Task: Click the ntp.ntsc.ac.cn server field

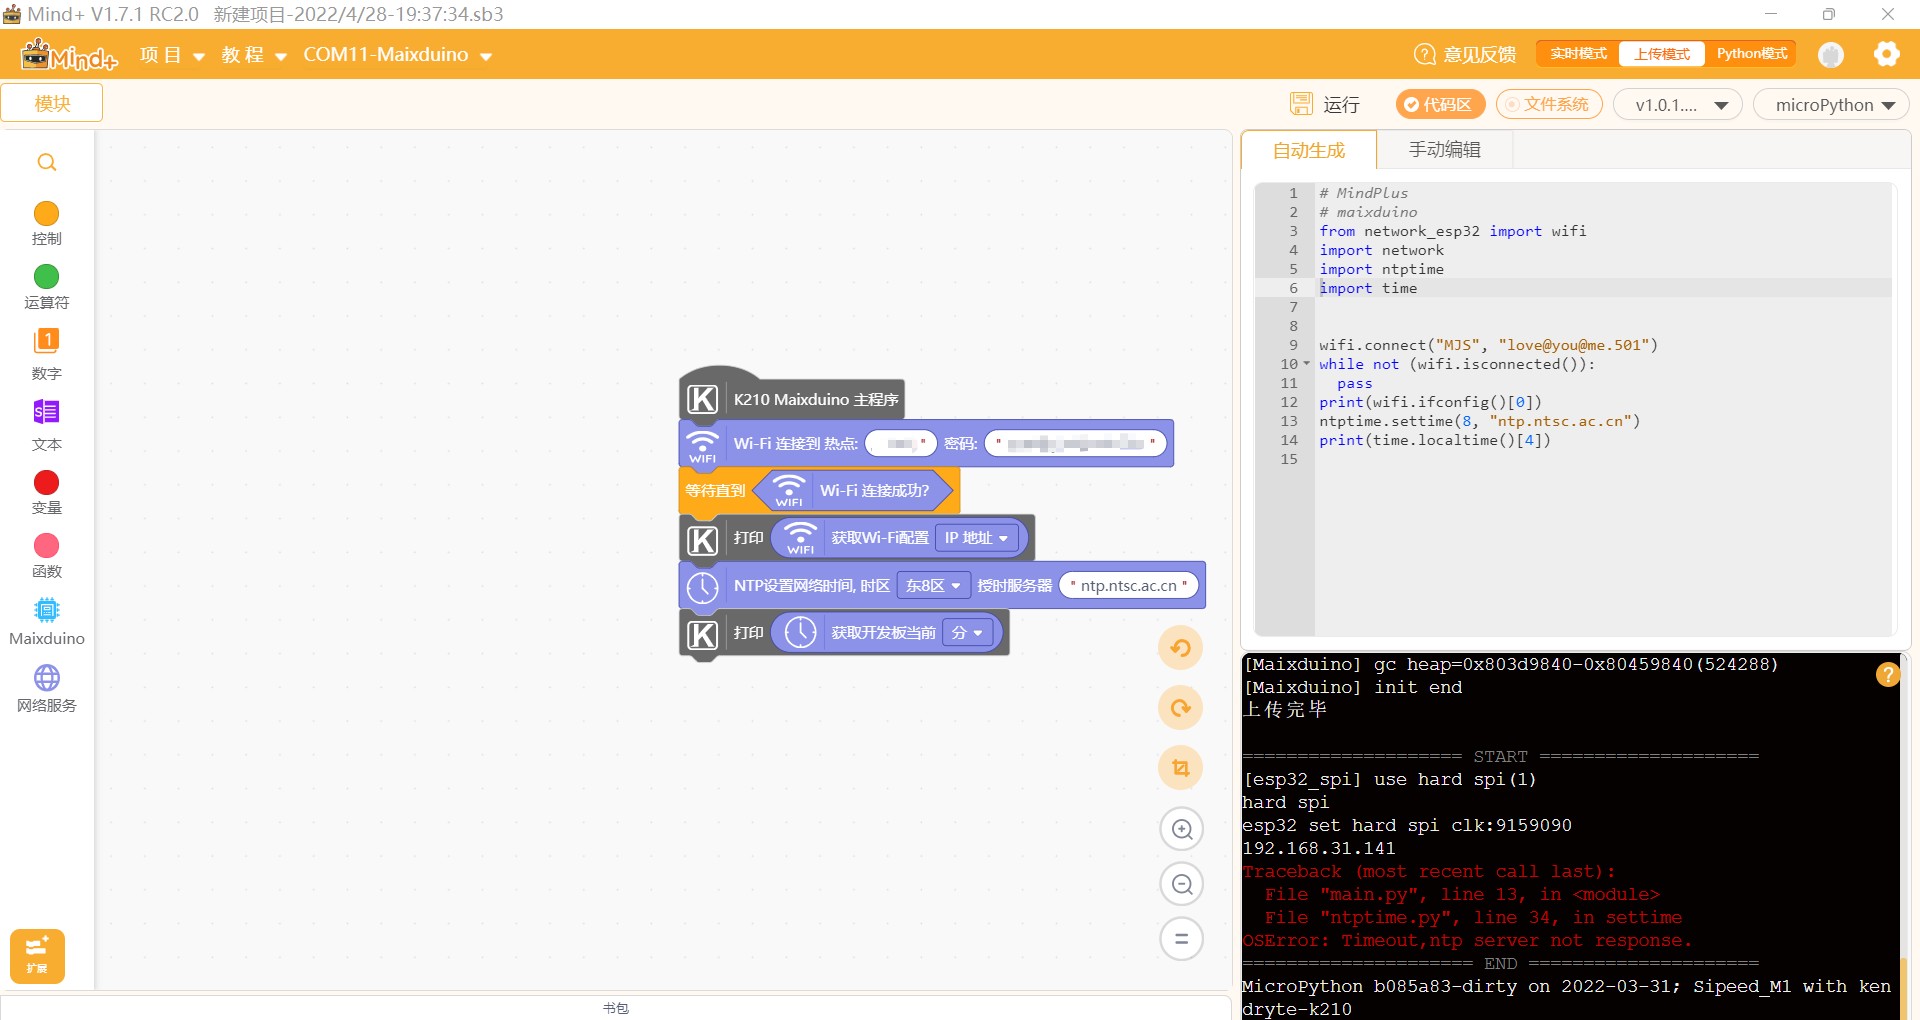Action: tap(1128, 586)
